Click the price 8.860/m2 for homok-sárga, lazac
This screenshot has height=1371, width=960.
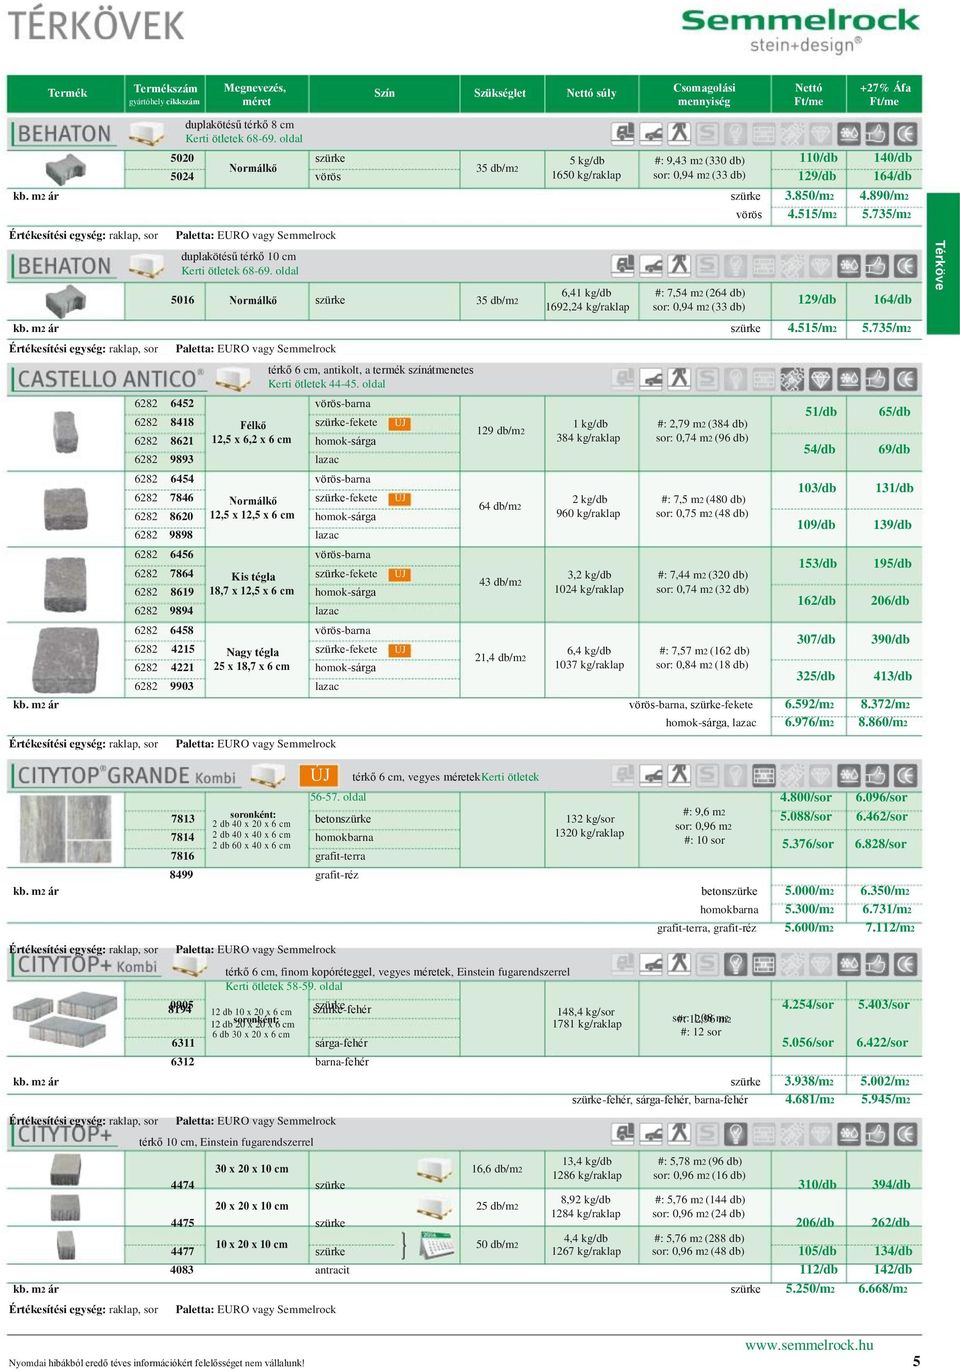point(884,722)
